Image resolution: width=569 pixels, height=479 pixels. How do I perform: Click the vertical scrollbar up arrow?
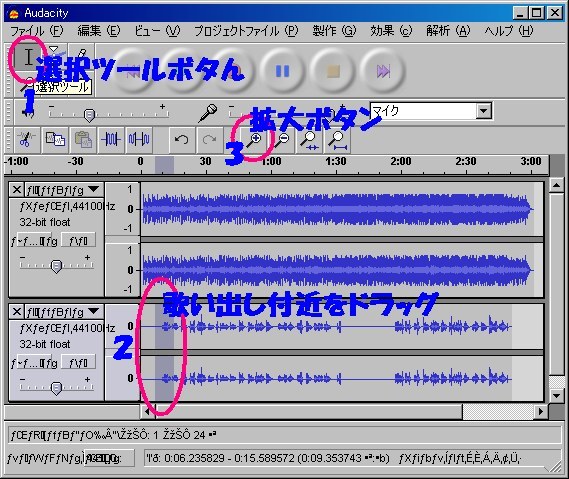tap(556, 185)
